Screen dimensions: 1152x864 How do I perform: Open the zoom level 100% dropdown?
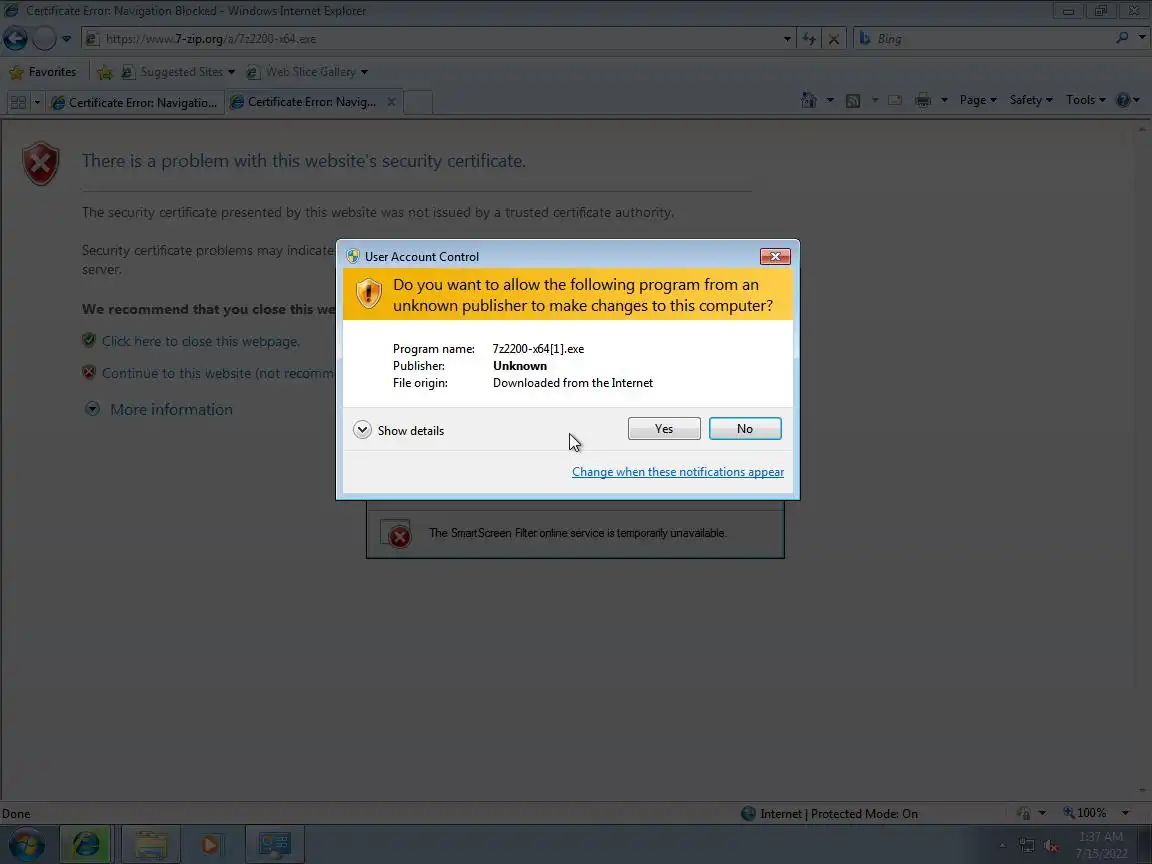(x=1125, y=813)
